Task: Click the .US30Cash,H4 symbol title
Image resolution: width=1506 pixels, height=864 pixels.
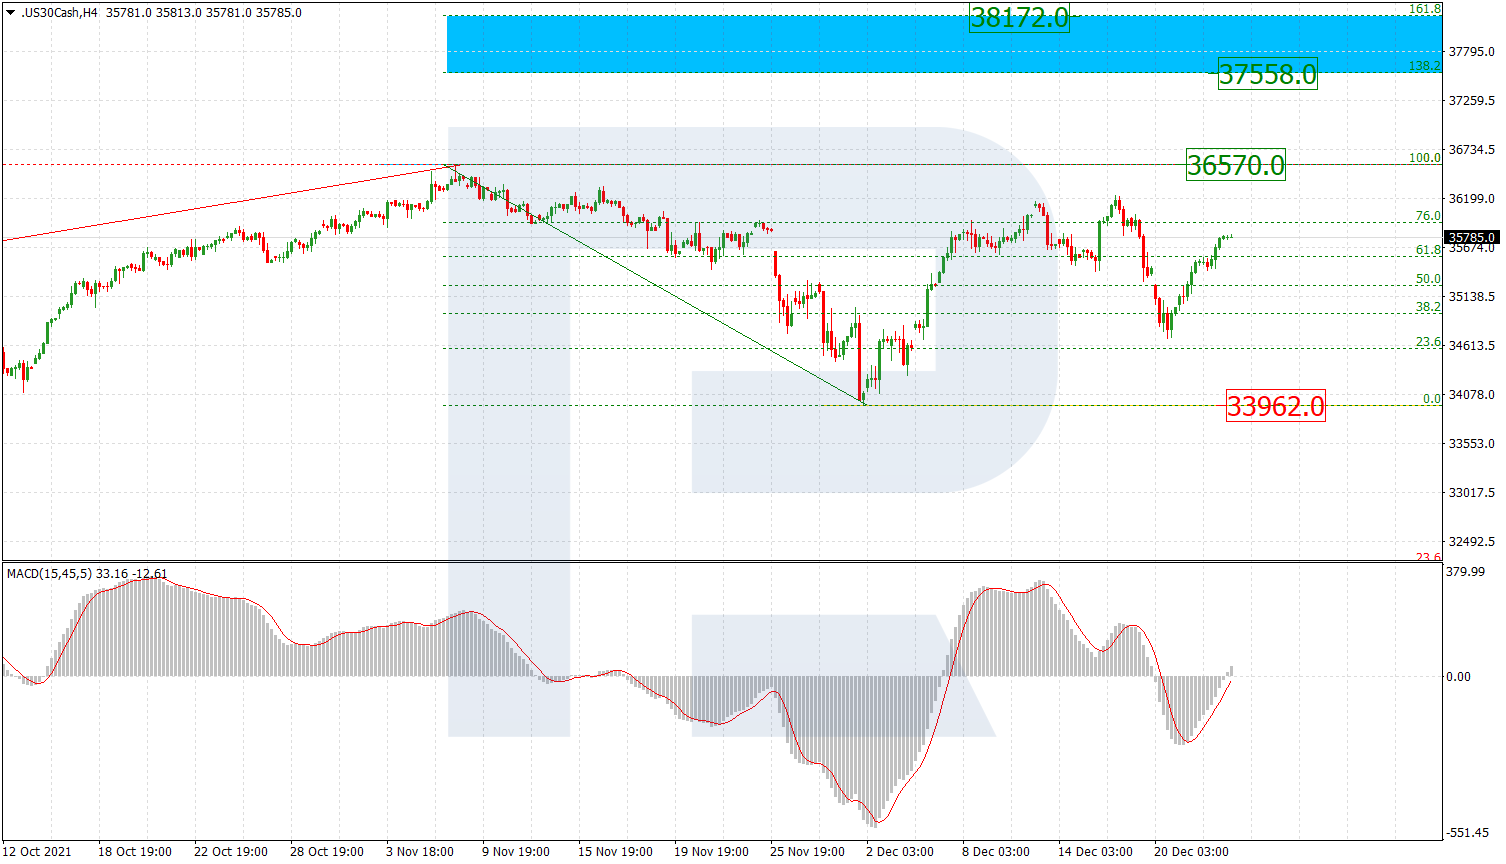Action: [59, 13]
